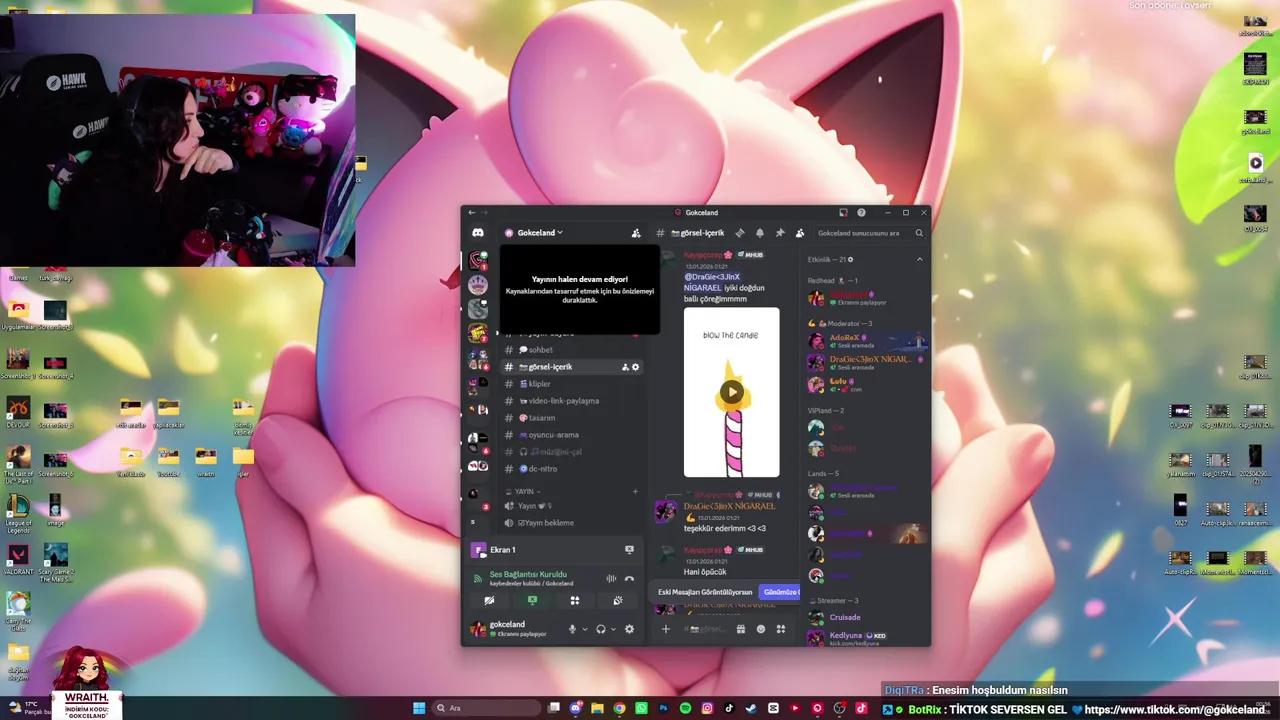This screenshot has width=1280, height=720.
Task: Open the emoji picker in message bar
Action: coord(761,629)
